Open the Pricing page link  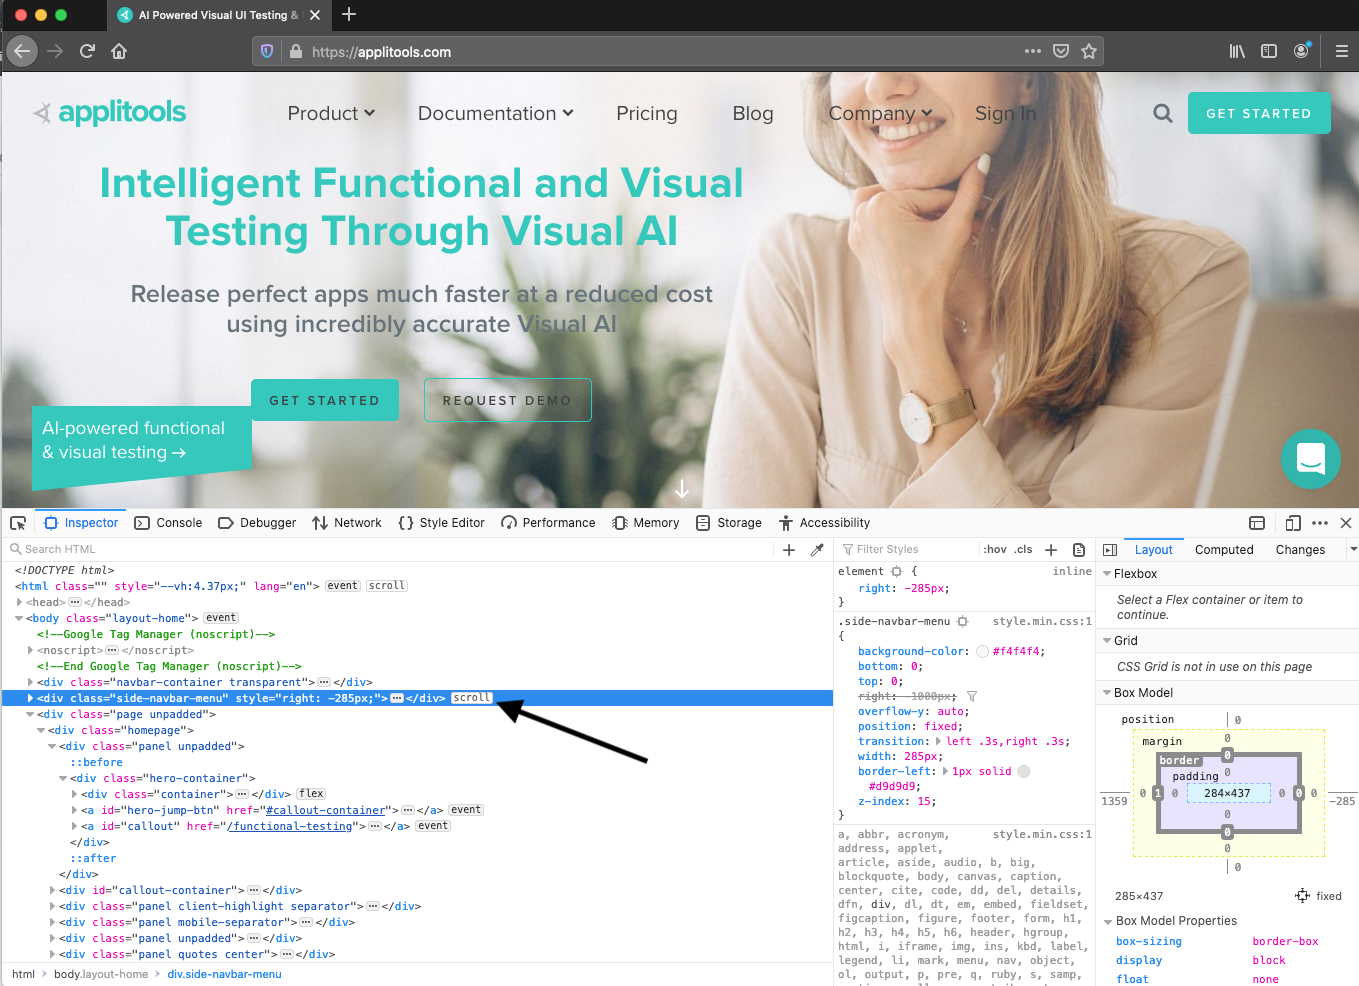click(647, 113)
